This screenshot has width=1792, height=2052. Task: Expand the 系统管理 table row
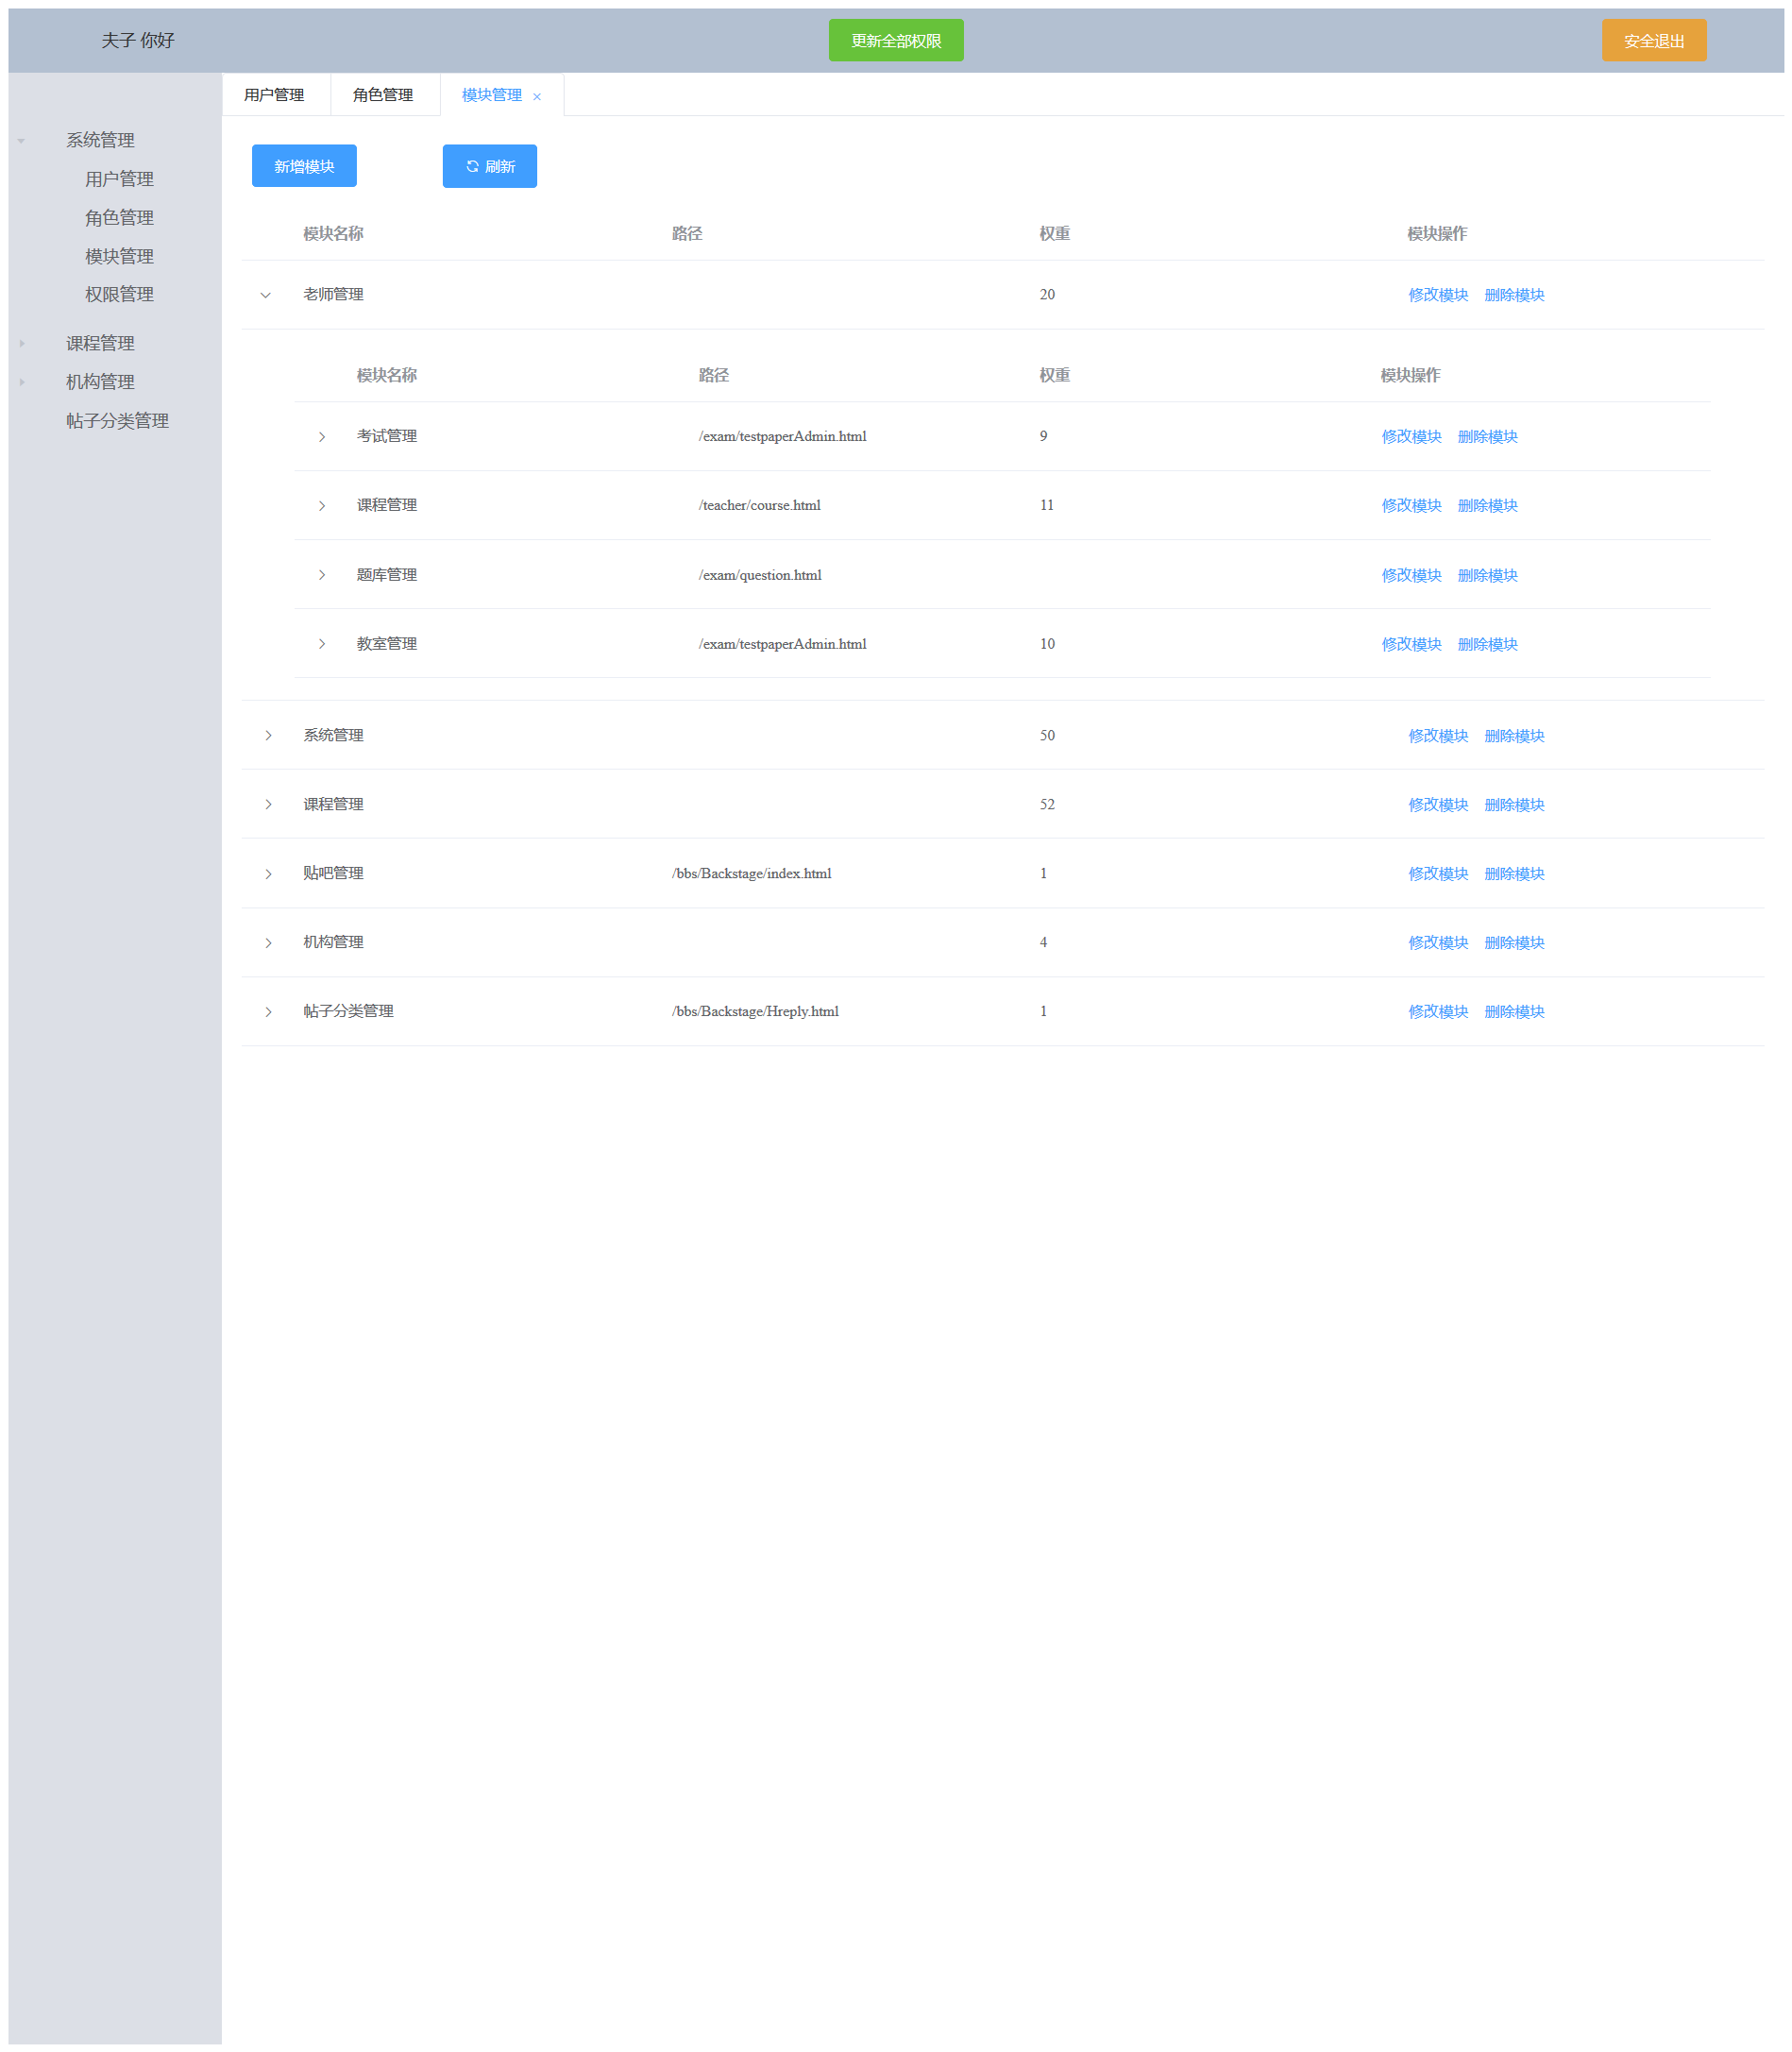point(267,735)
